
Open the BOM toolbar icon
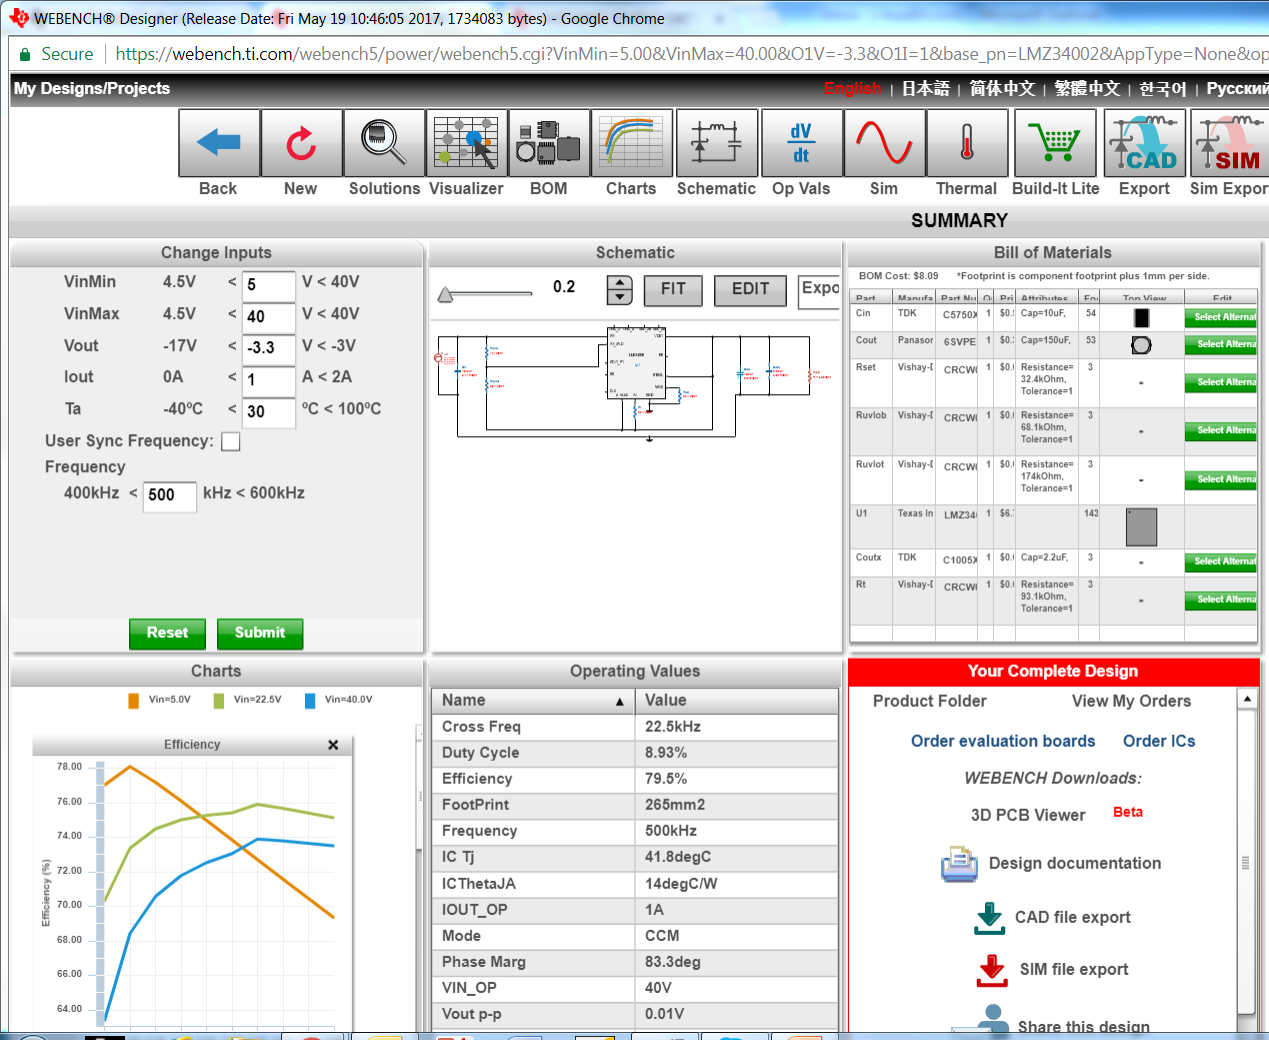coord(549,143)
